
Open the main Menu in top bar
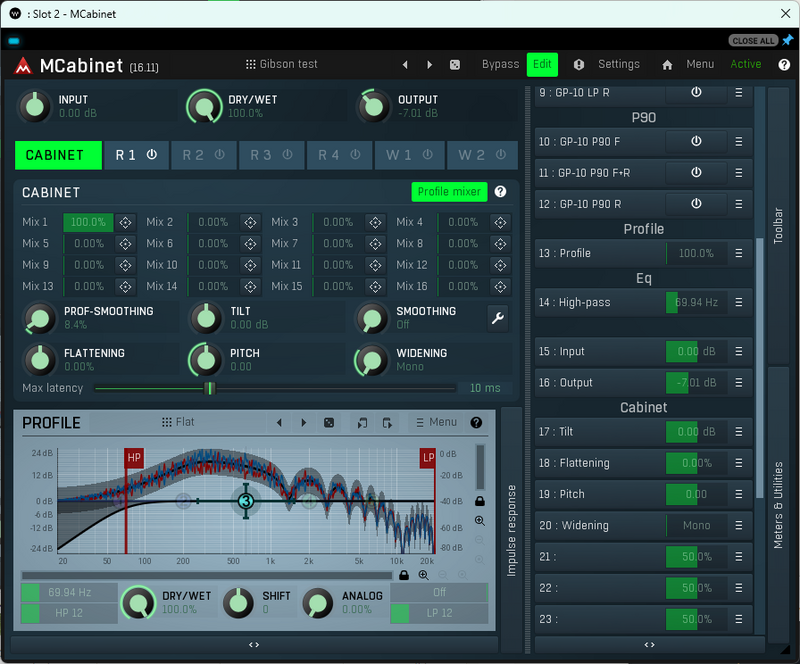[700, 64]
